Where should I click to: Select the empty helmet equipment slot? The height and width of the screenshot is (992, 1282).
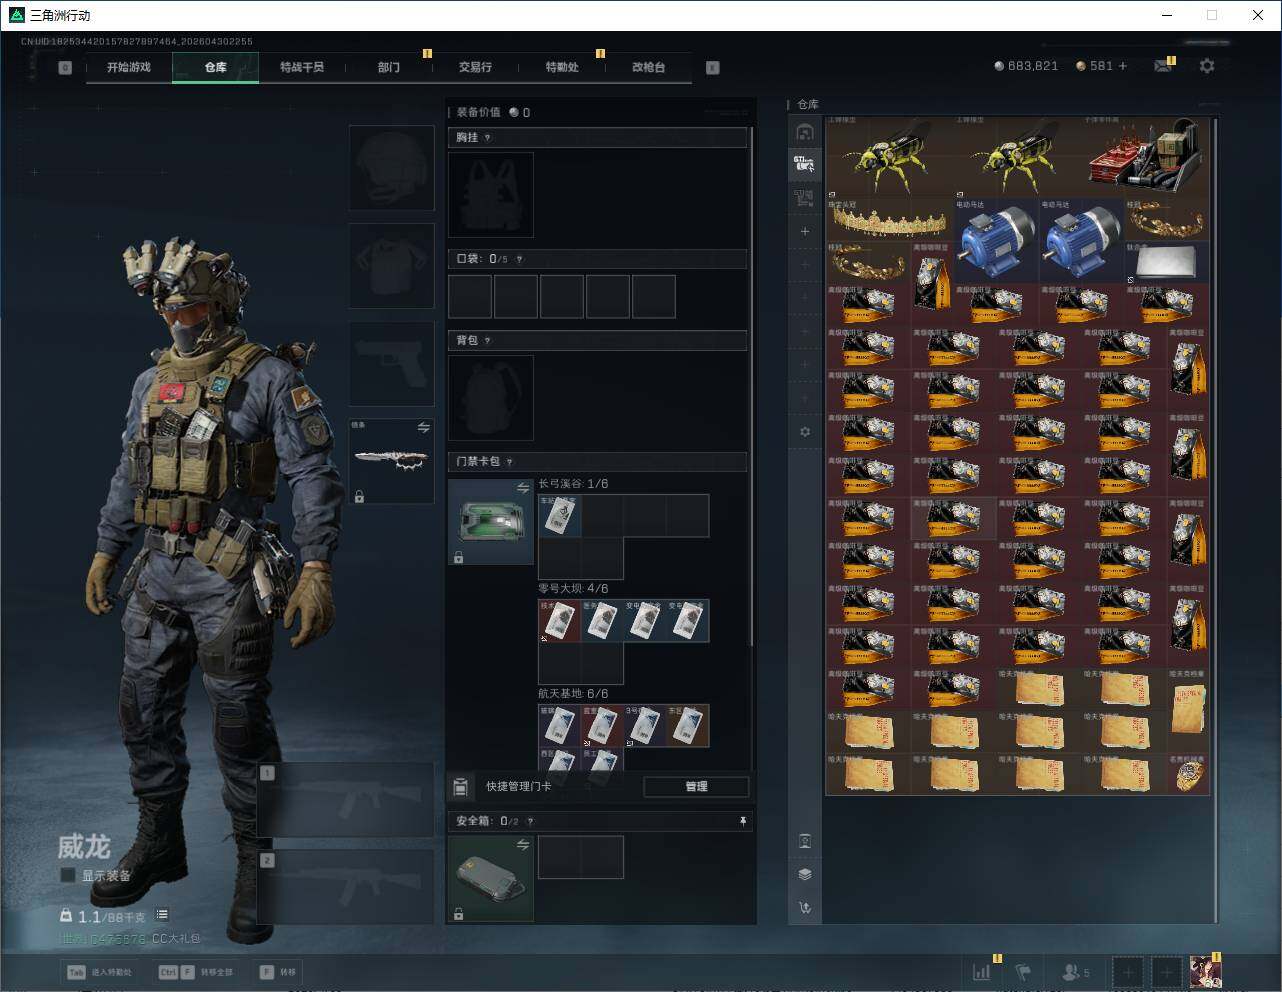[392, 168]
